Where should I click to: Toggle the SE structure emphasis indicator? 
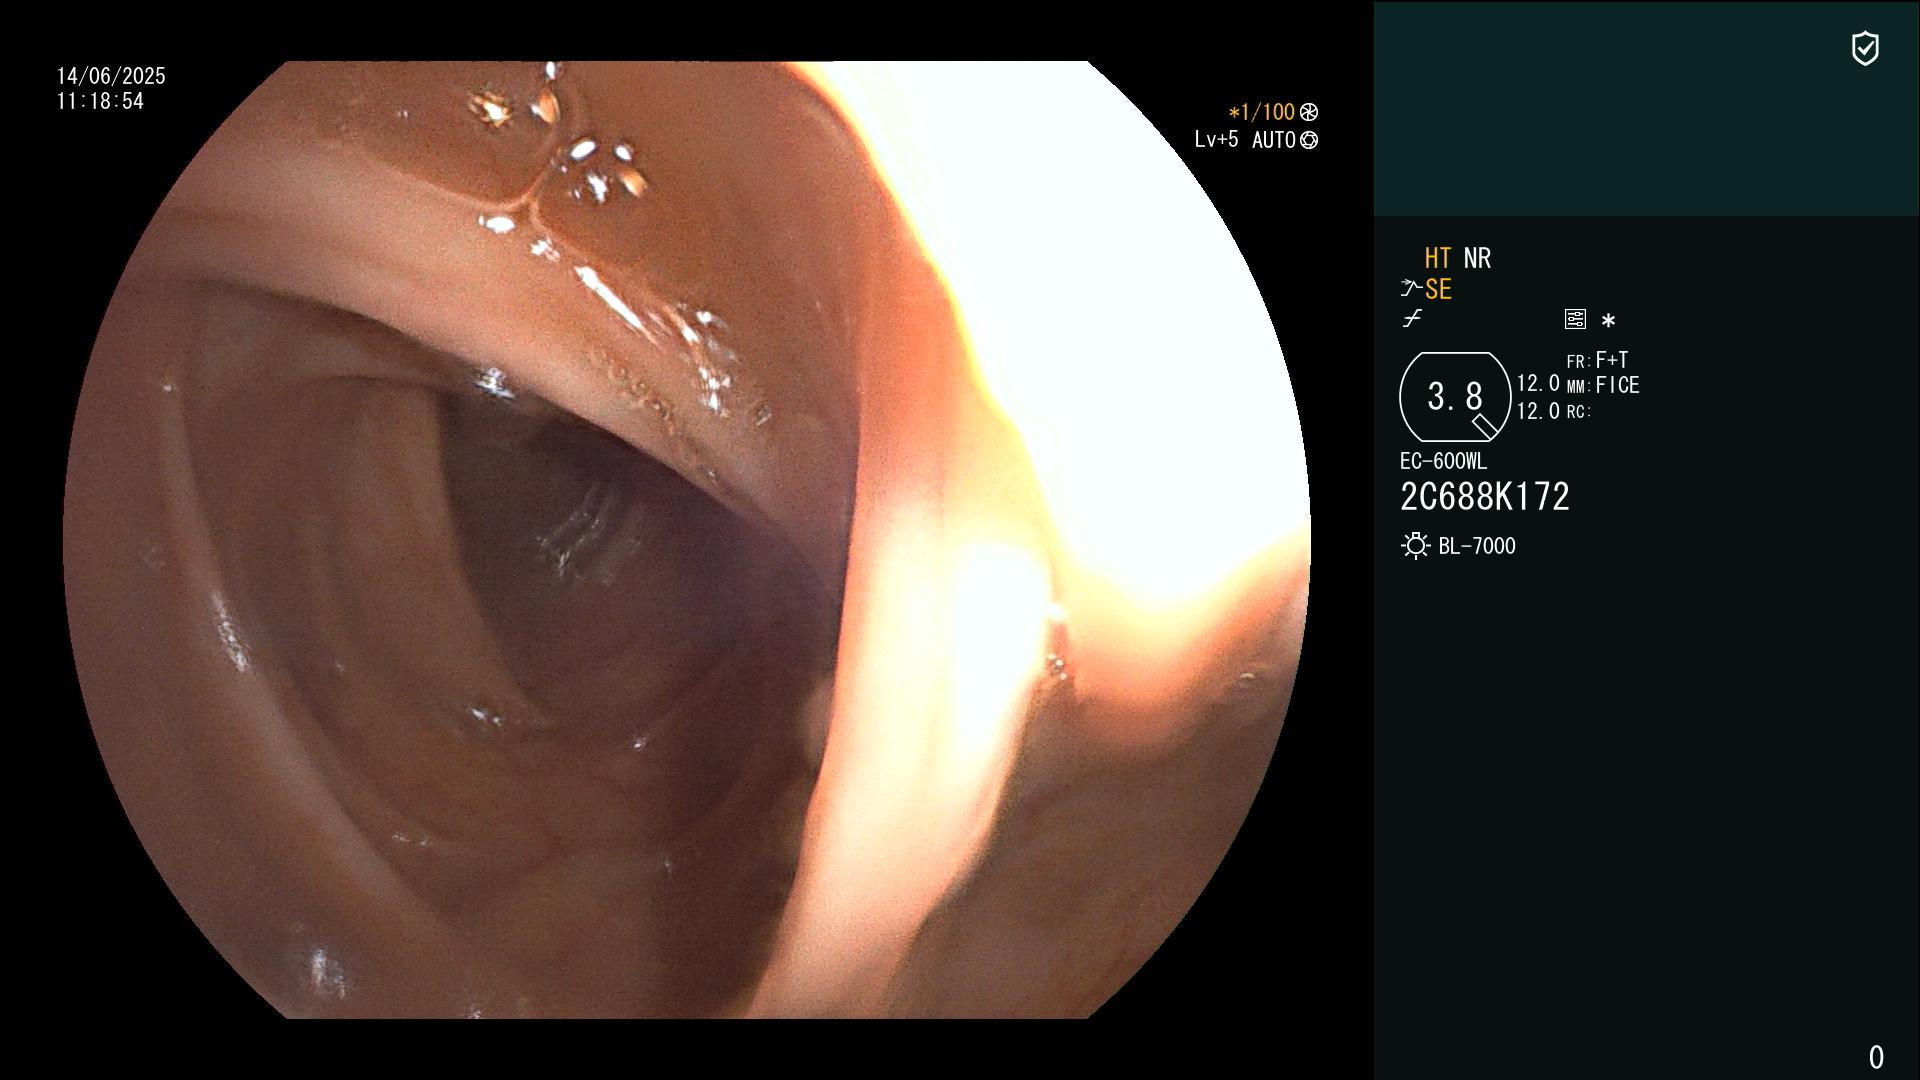coord(1438,290)
